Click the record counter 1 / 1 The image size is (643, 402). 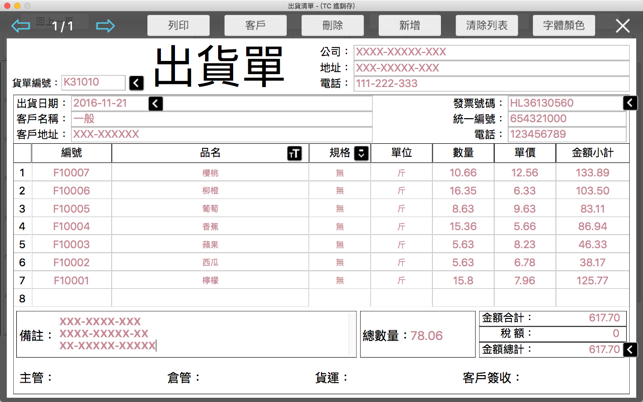click(x=63, y=26)
